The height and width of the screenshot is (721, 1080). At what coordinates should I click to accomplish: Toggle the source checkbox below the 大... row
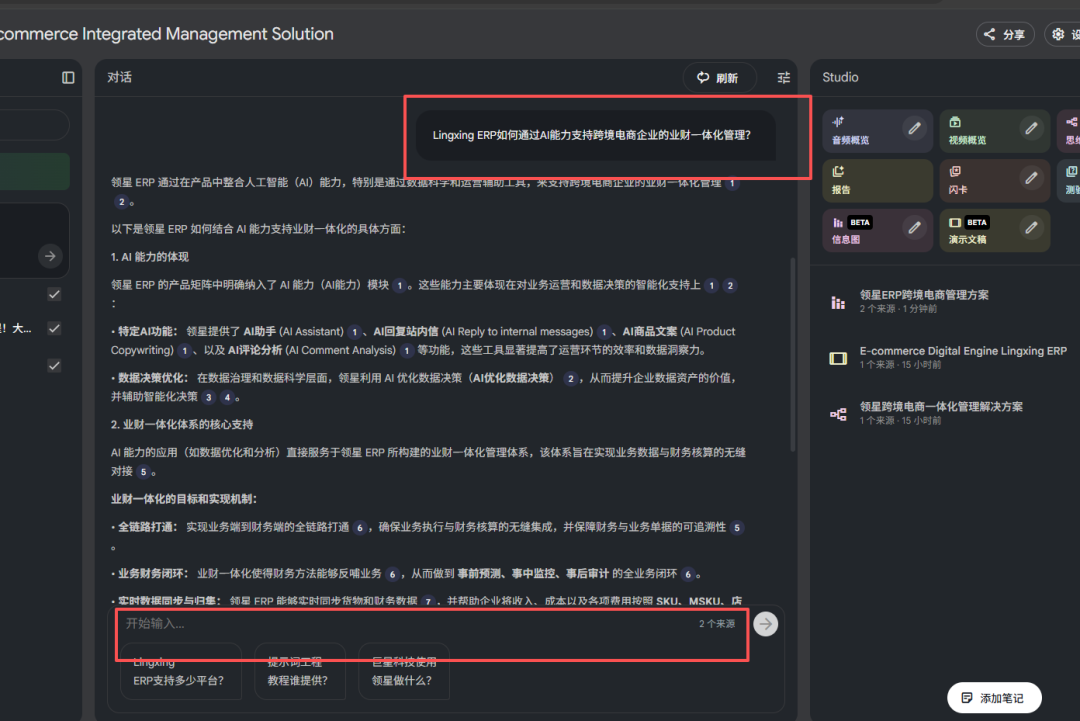pyautogui.click(x=54, y=366)
